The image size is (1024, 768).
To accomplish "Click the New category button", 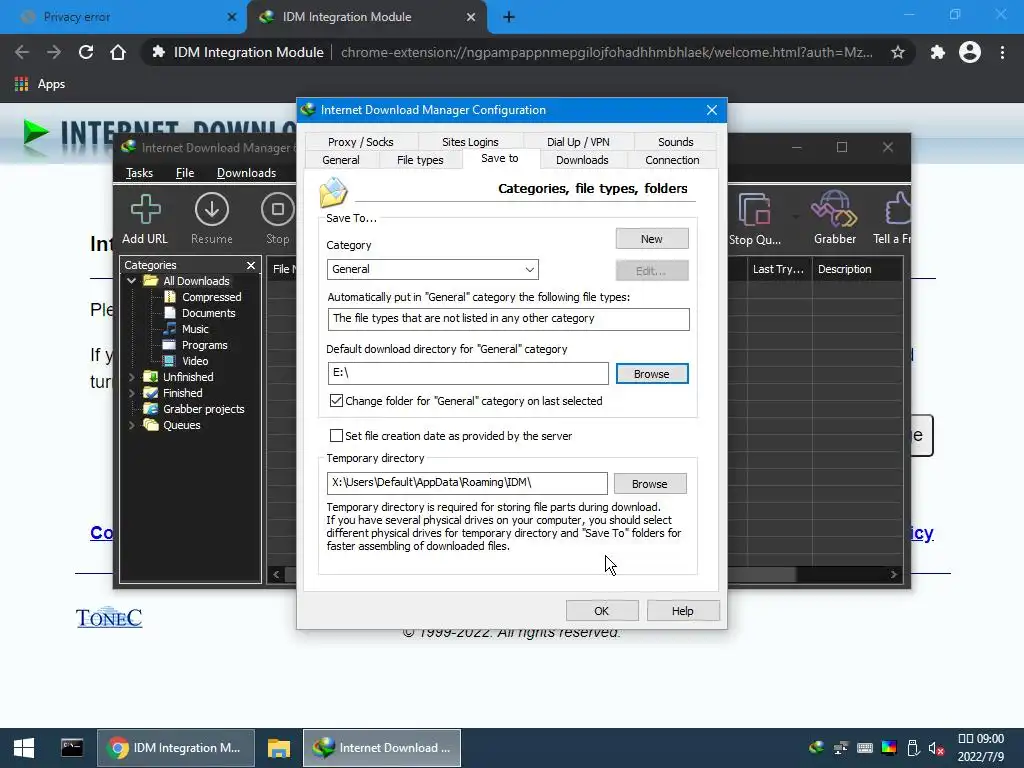I will (652, 238).
